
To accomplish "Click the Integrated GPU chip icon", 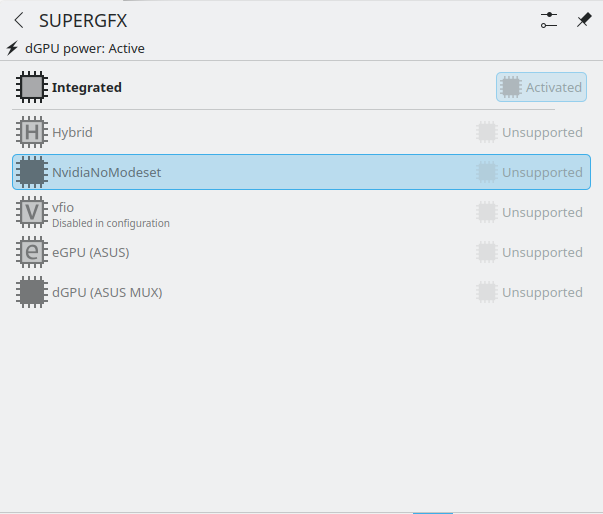I will [x=32, y=87].
